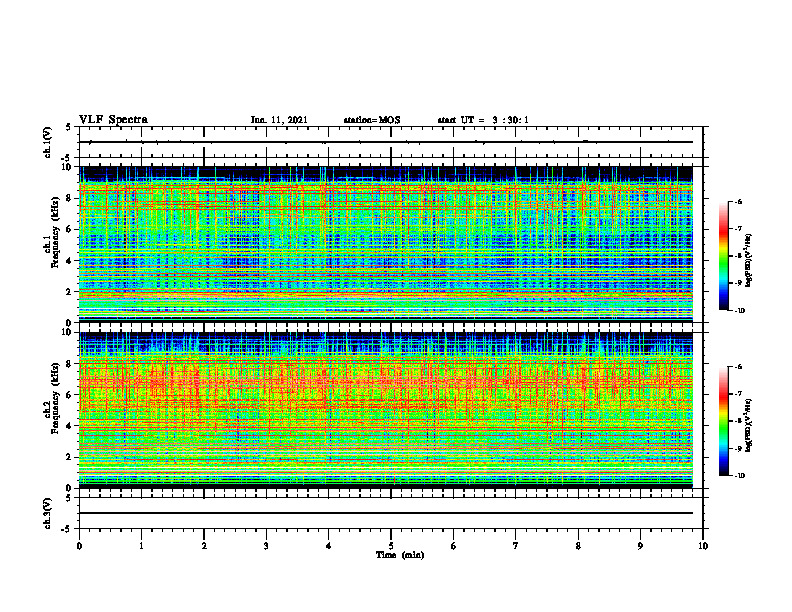The height and width of the screenshot is (612, 792).
Task: Click the '3' tick on the time axis
Action: click(266, 546)
